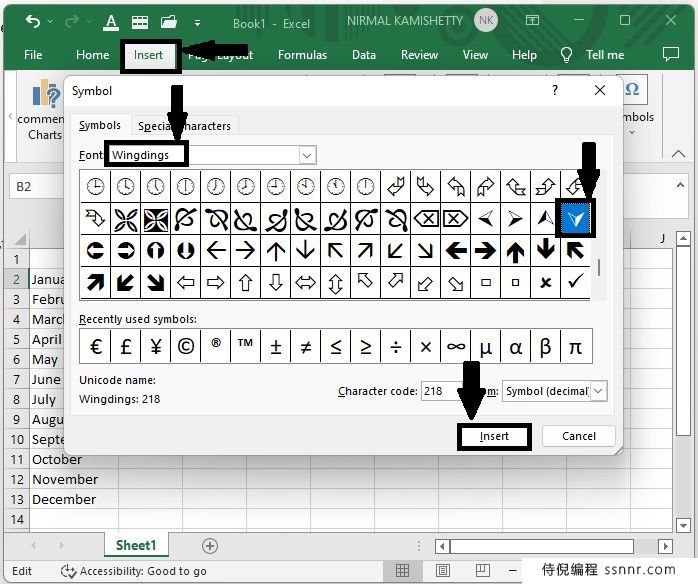Viewport: 698px width, 585px height.
Task: Click the underlined A font color icon
Action: tap(111, 21)
